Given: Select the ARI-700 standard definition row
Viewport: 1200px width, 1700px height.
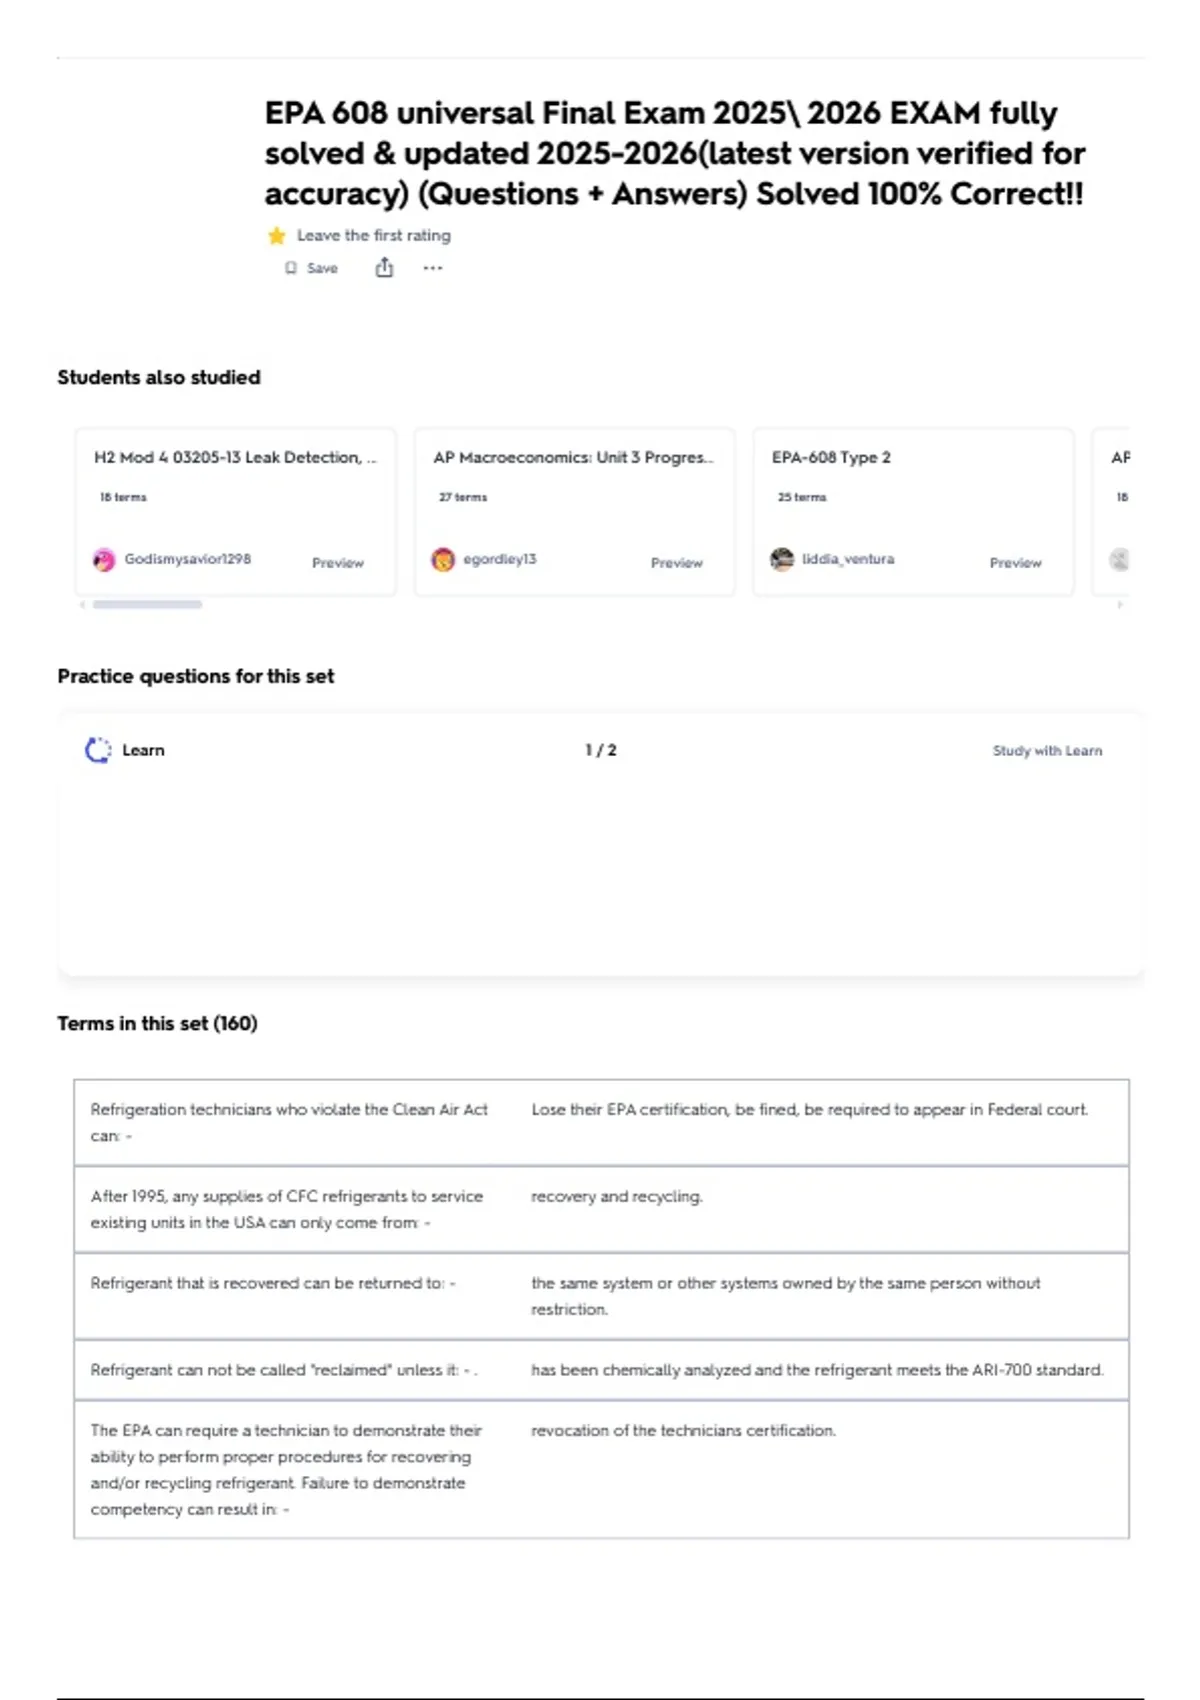Looking at the screenshot, I should click(x=601, y=1370).
